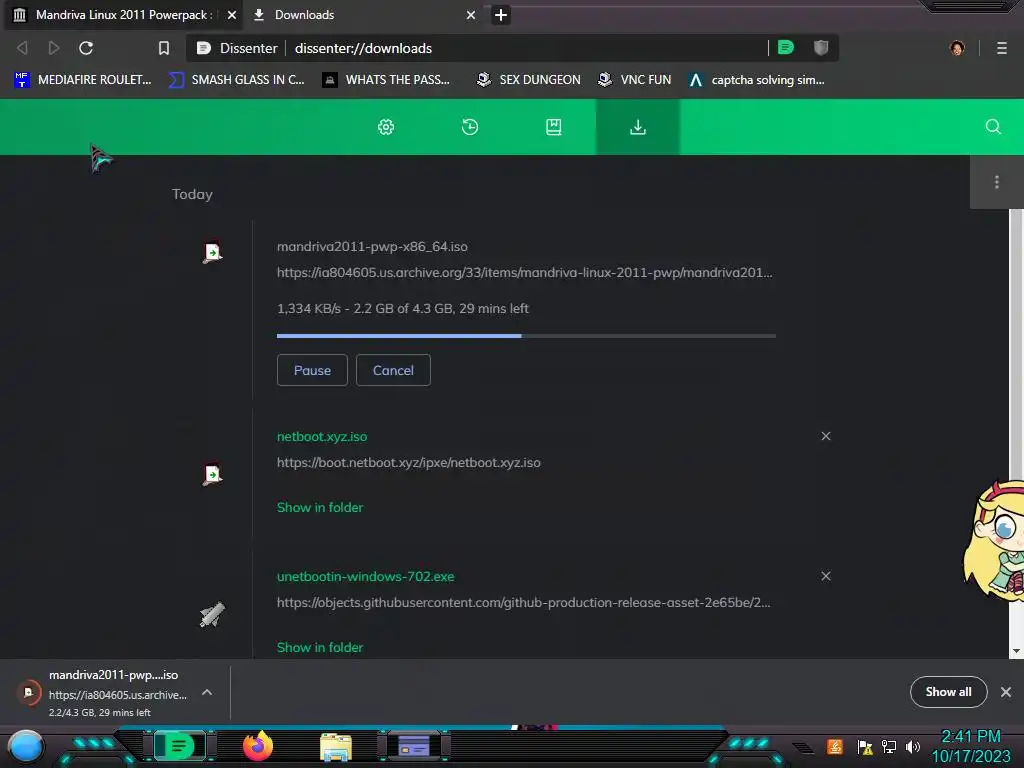
Task: Open VNC FUN bookmark
Action: tap(635, 80)
